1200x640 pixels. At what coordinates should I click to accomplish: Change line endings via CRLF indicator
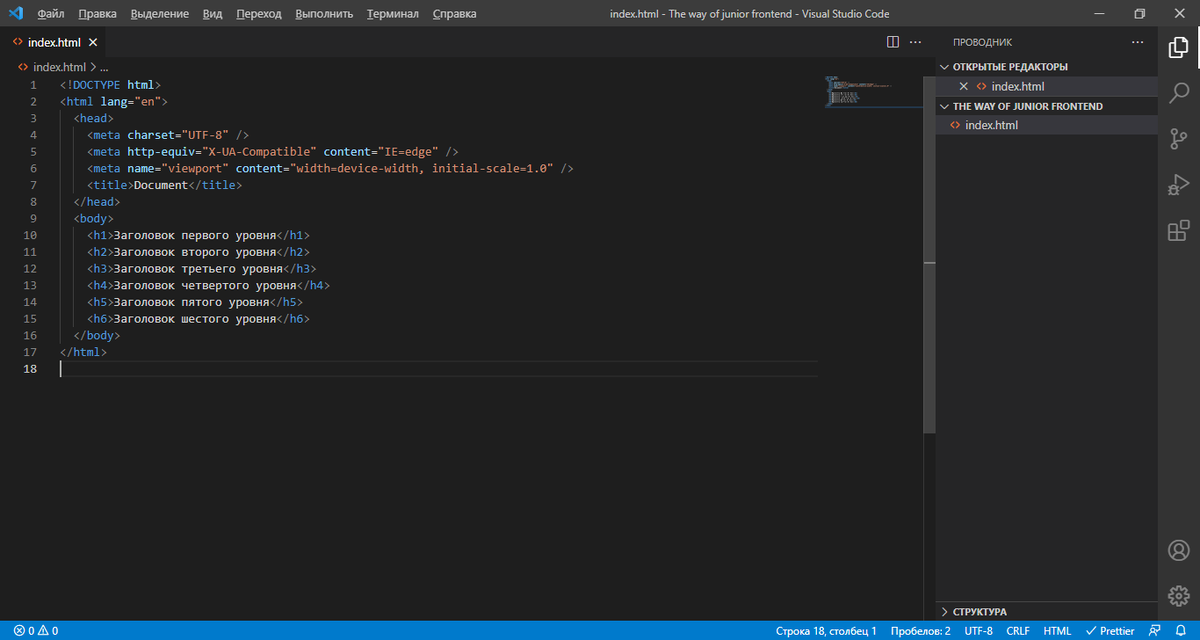[1018, 631]
